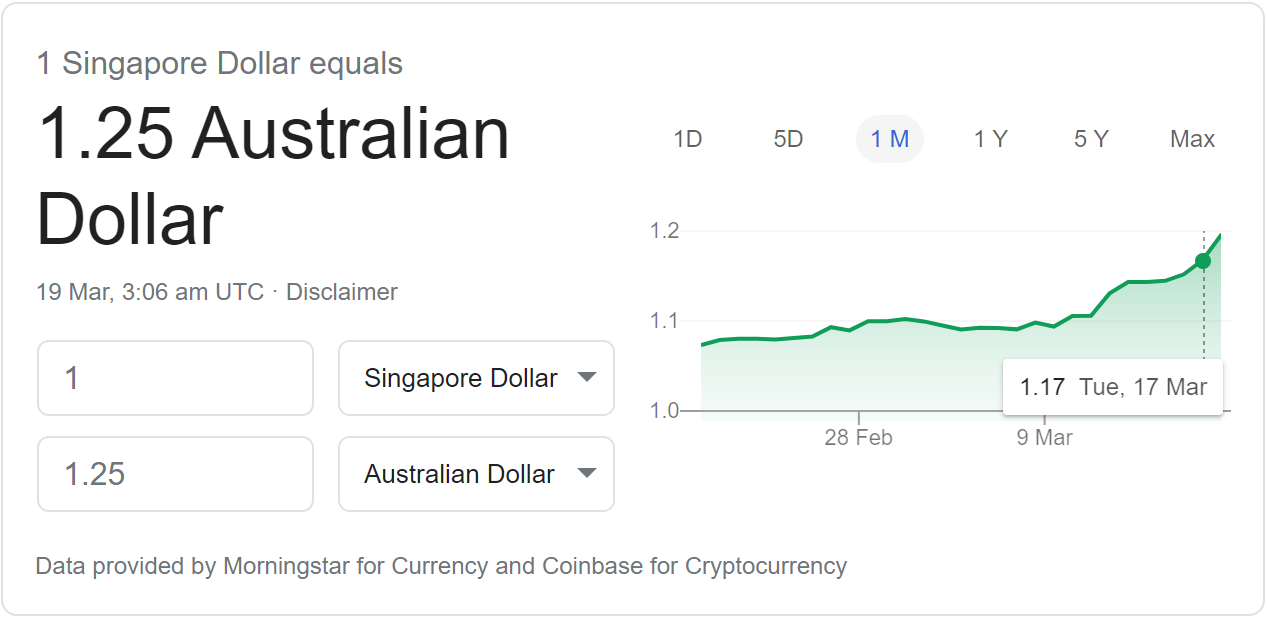Click the 28 Feb axis marker
This screenshot has width=1267, height=618.
[x=858, y=437]
